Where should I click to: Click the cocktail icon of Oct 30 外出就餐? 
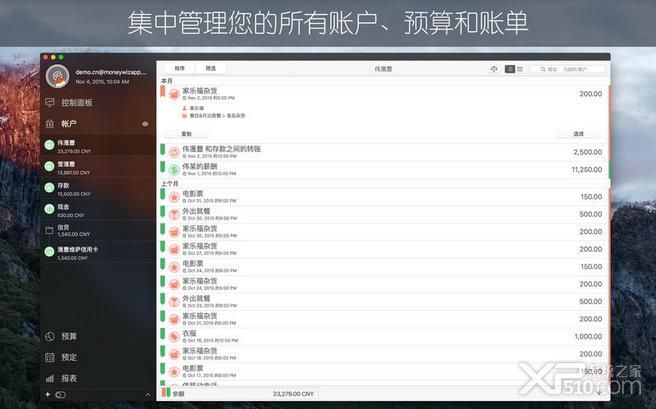[x=174, y=215]
